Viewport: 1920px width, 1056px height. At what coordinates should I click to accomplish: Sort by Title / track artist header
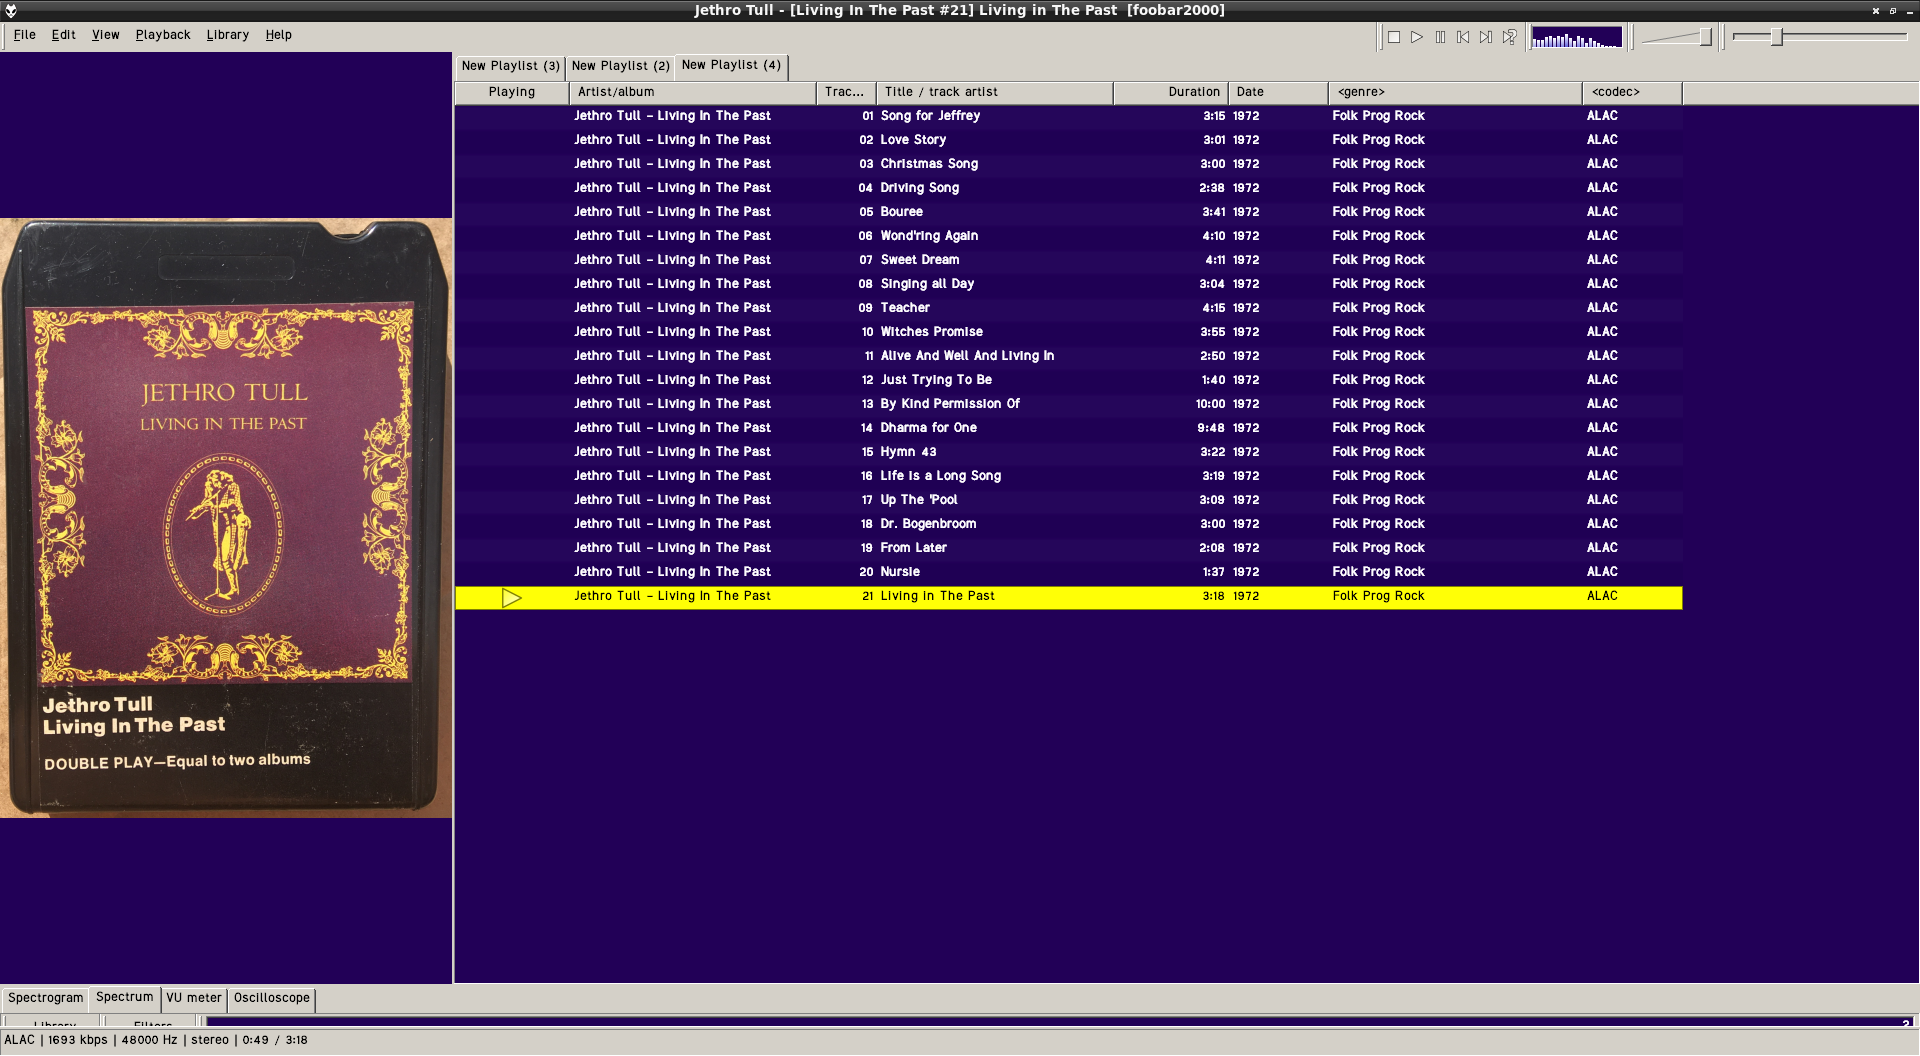[995, 92]
